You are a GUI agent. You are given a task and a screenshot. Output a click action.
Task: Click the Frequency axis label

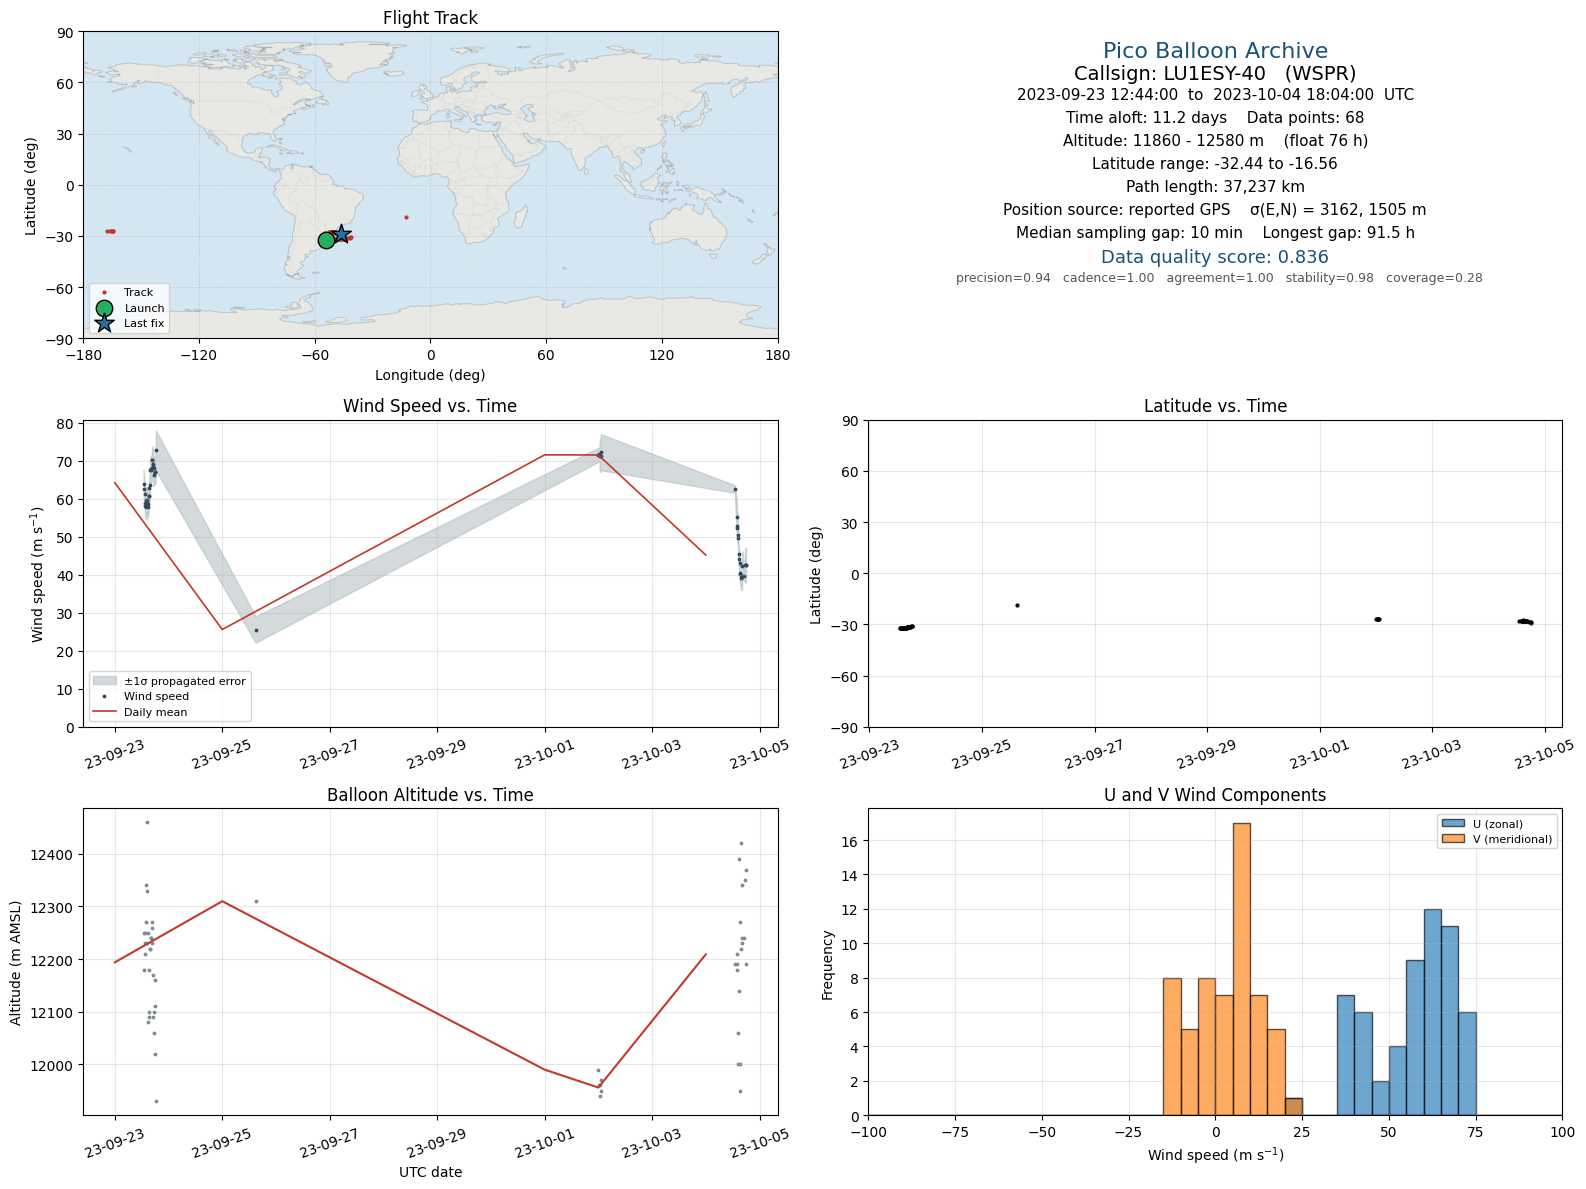point(827,964)
